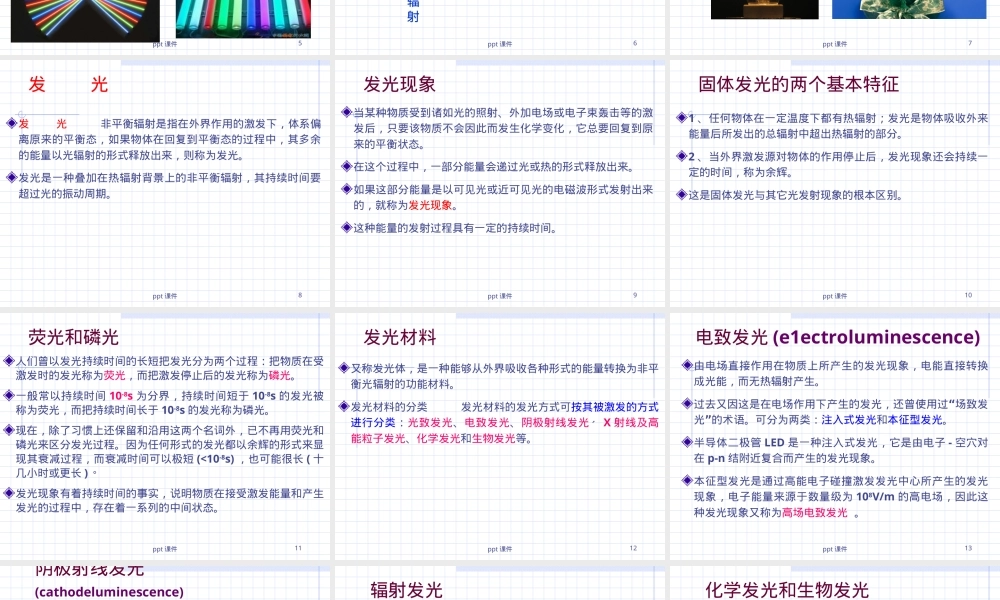Click the page number 13 in slide footer

968,548
